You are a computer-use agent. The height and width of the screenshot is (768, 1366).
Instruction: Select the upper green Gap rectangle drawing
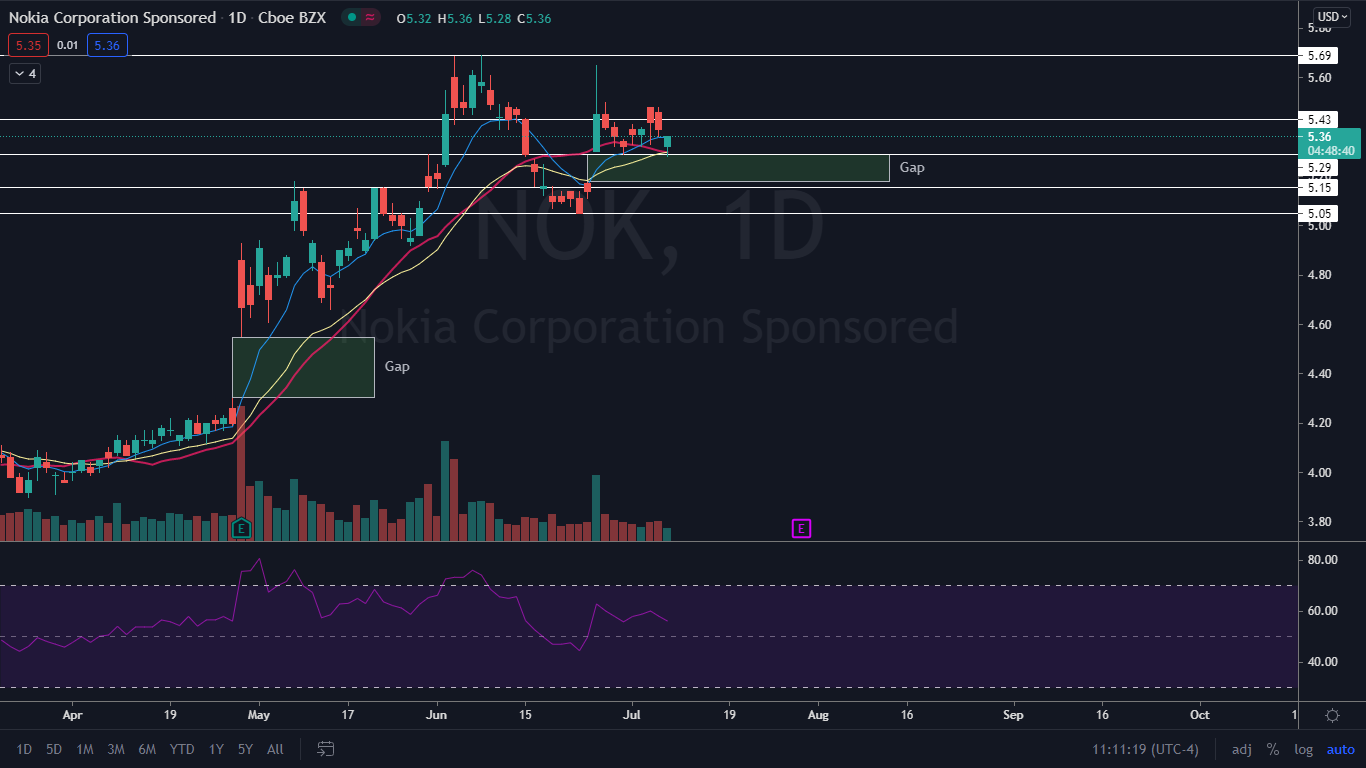point(738,168)
